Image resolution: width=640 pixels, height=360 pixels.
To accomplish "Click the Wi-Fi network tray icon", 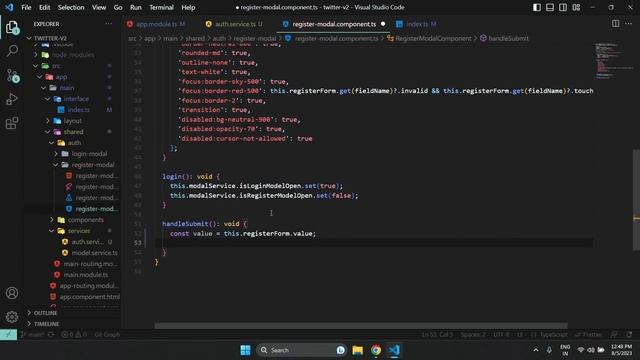I will (x=580, y=350).
